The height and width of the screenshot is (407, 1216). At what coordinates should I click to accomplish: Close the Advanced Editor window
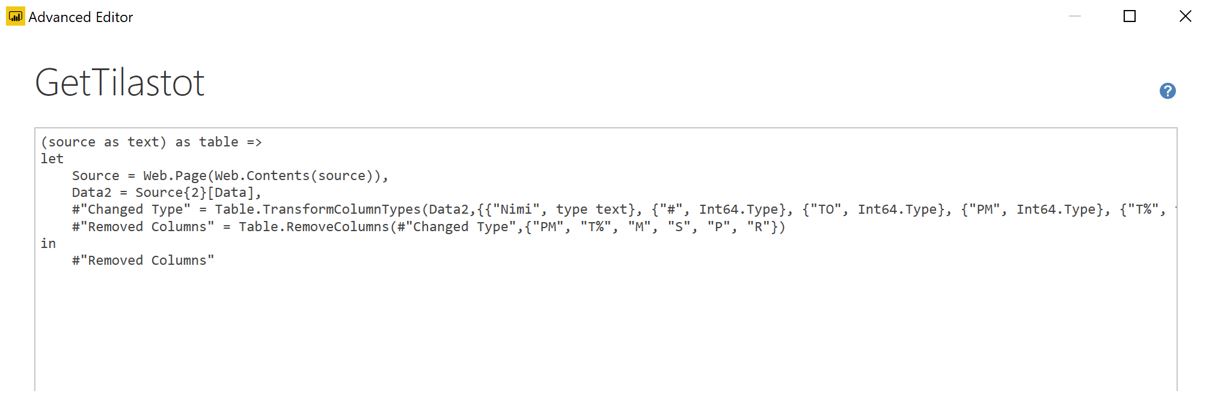[x=1185, y=16]
